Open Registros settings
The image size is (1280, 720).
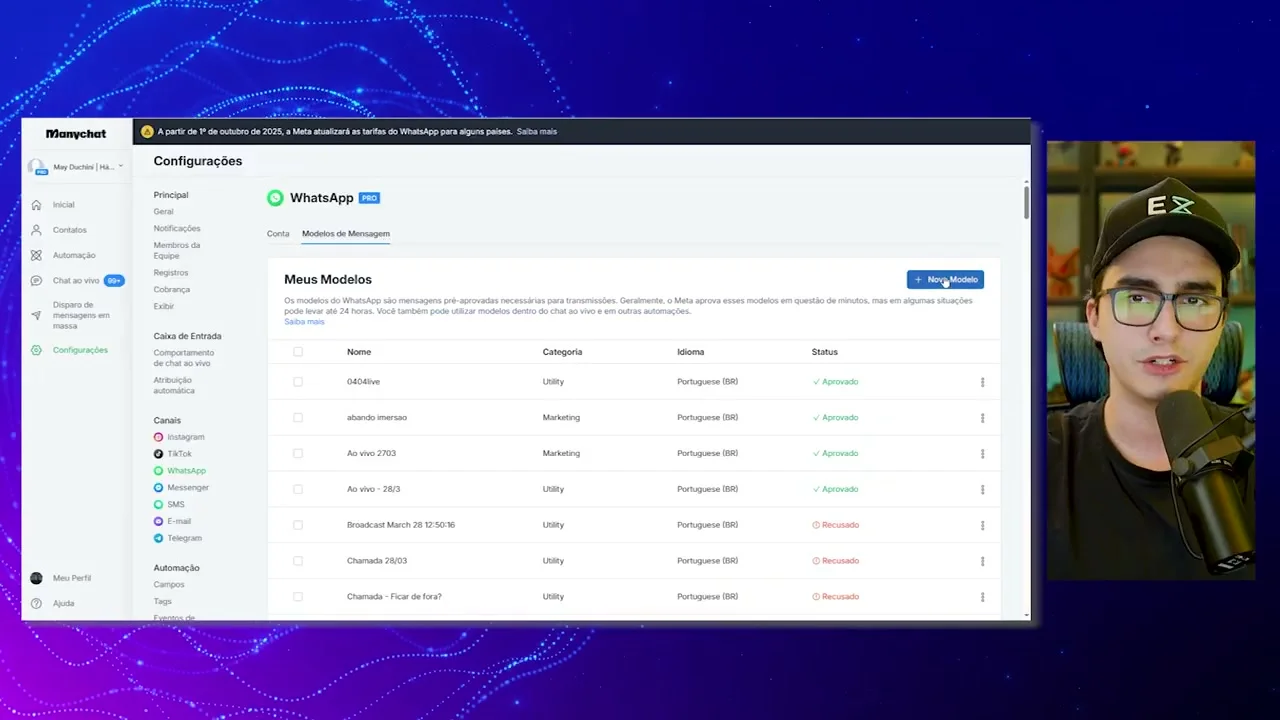pos(171,273)
